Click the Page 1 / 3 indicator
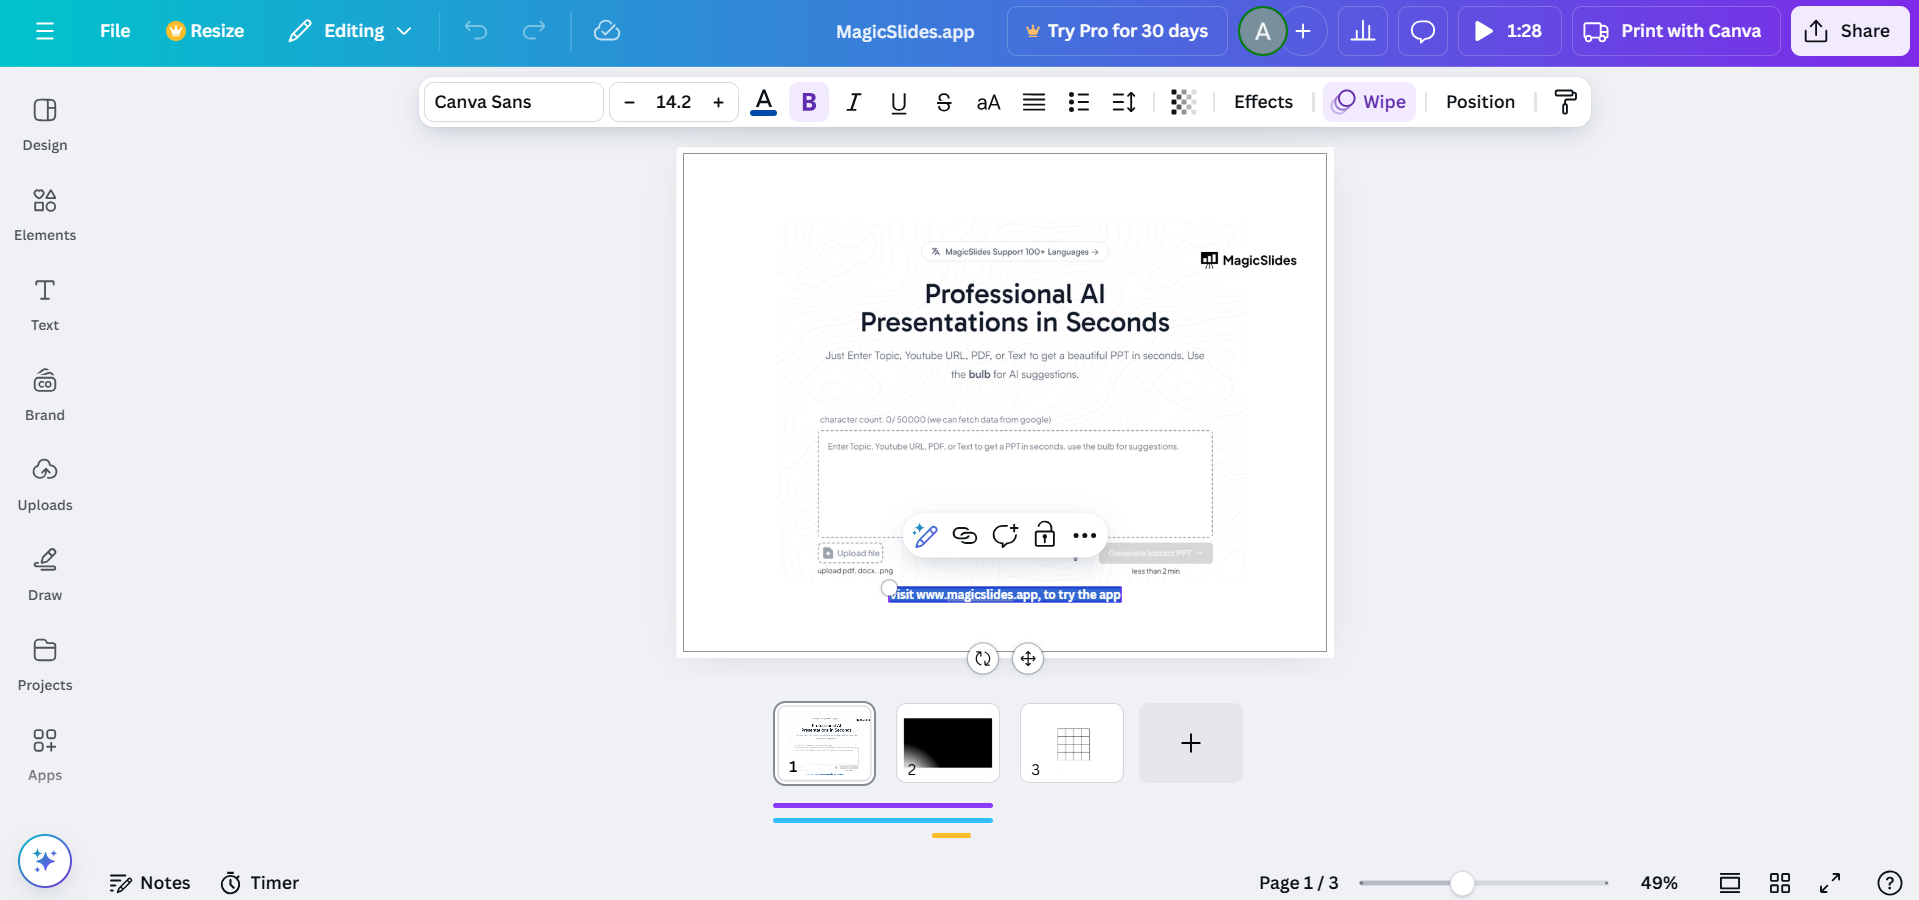 pos(1298,883)
